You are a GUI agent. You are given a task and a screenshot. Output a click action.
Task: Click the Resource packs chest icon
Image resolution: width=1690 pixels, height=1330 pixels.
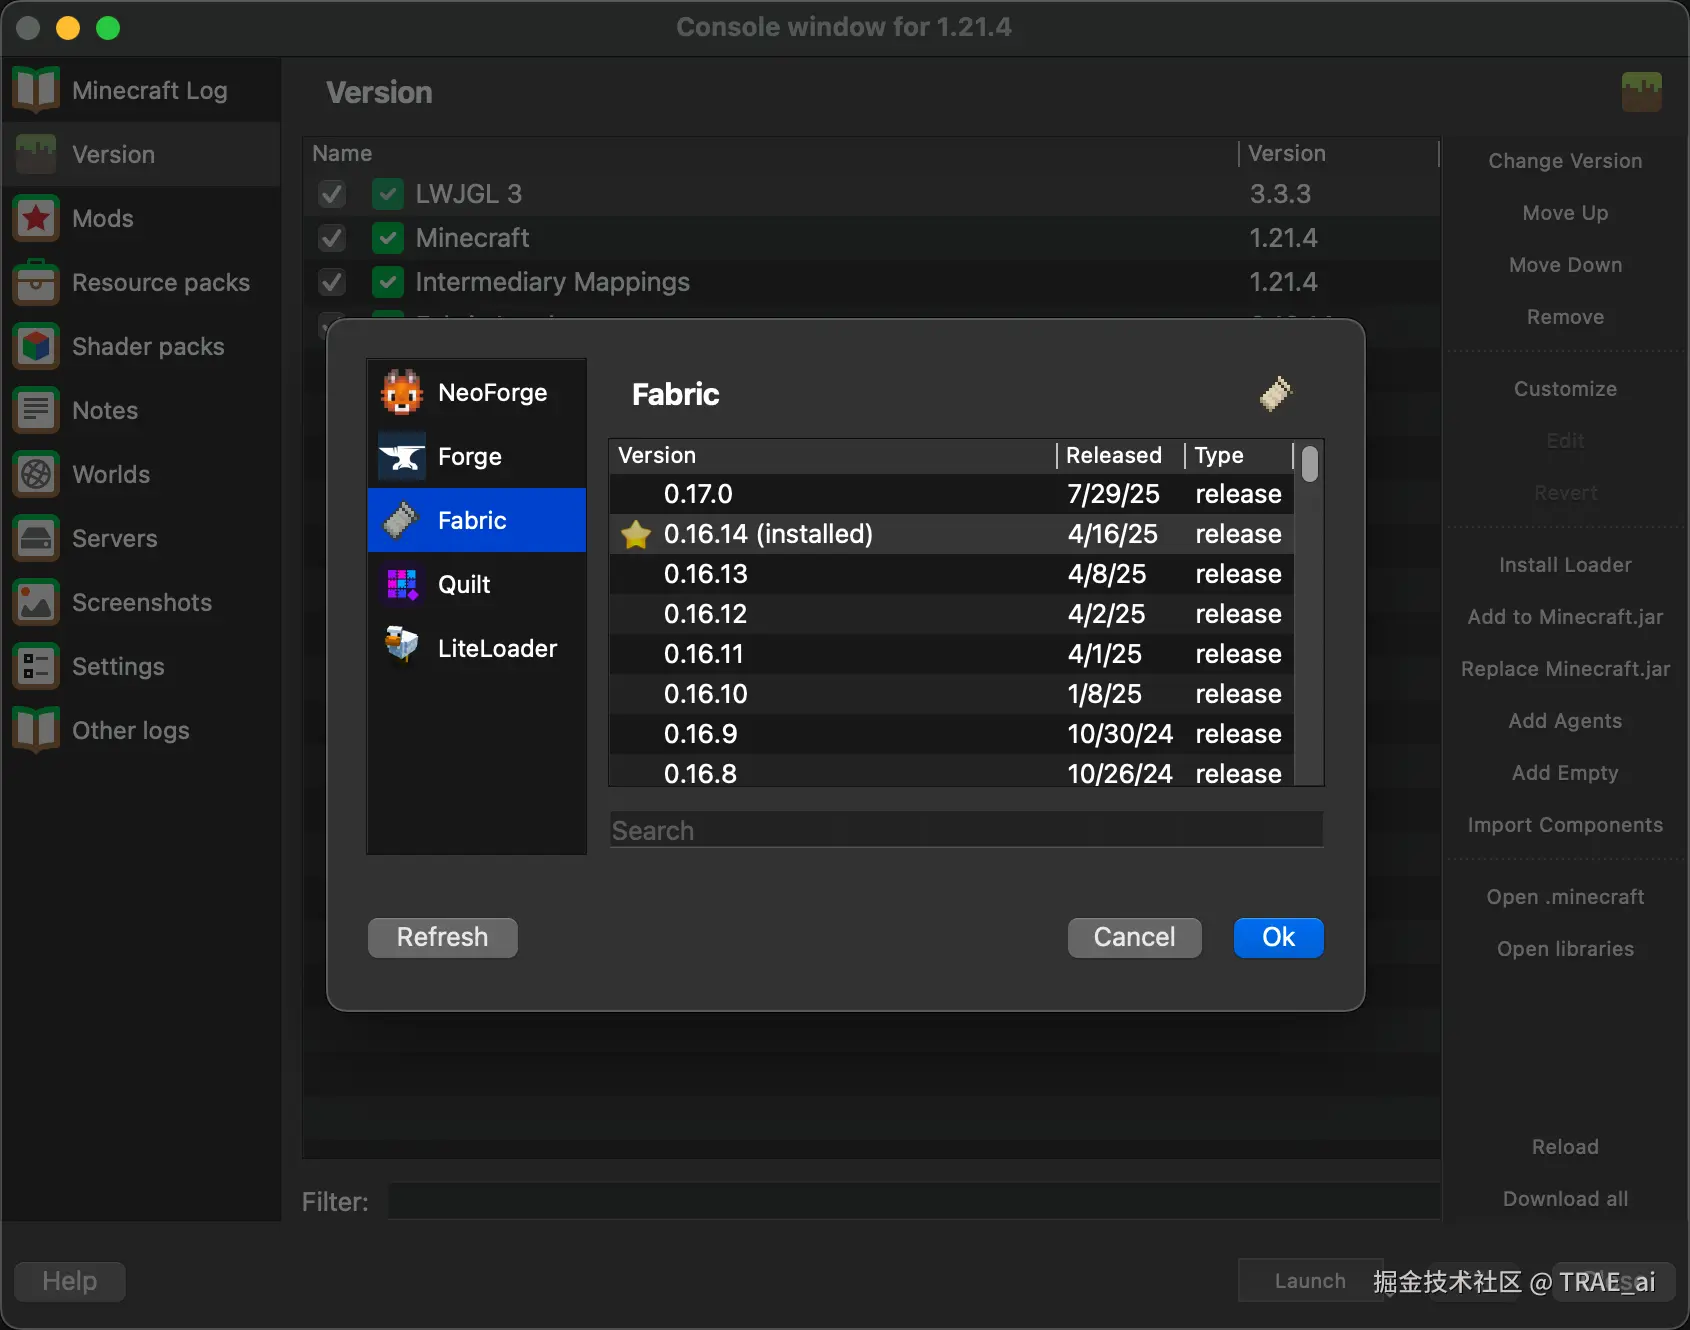(36, 282)
